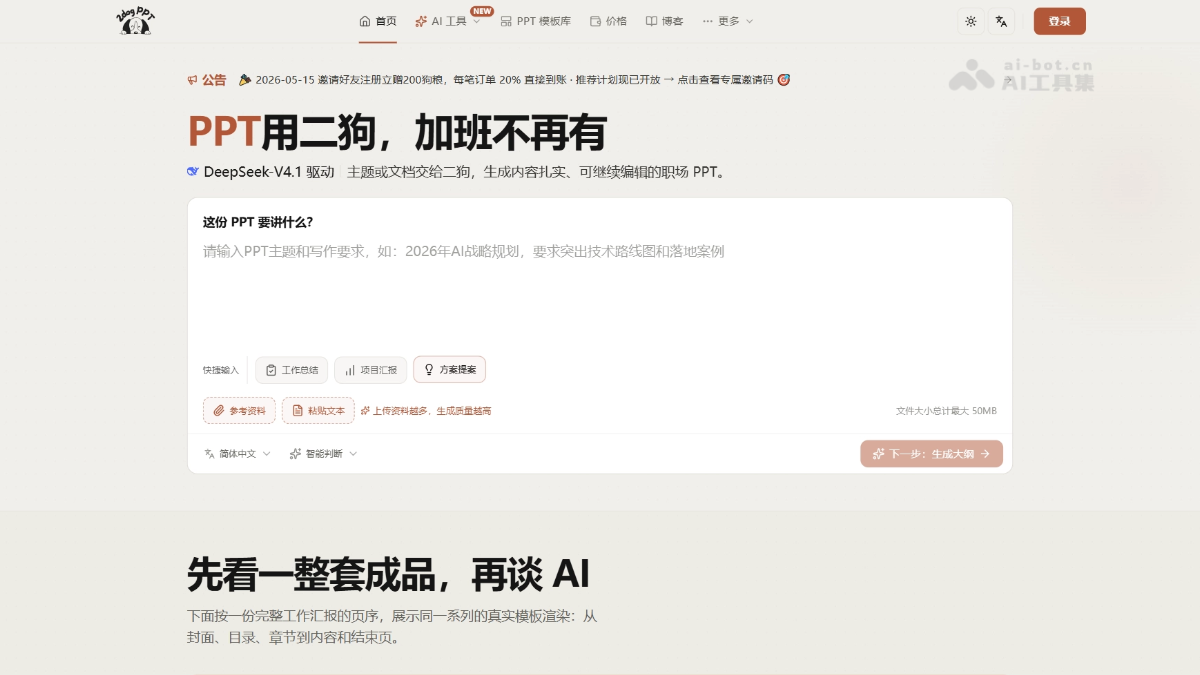Click the DeepSeek-V4.1 驱动 text
Image resolution: width=1200 pixels, height=675 pixels.
pos(261,172)
